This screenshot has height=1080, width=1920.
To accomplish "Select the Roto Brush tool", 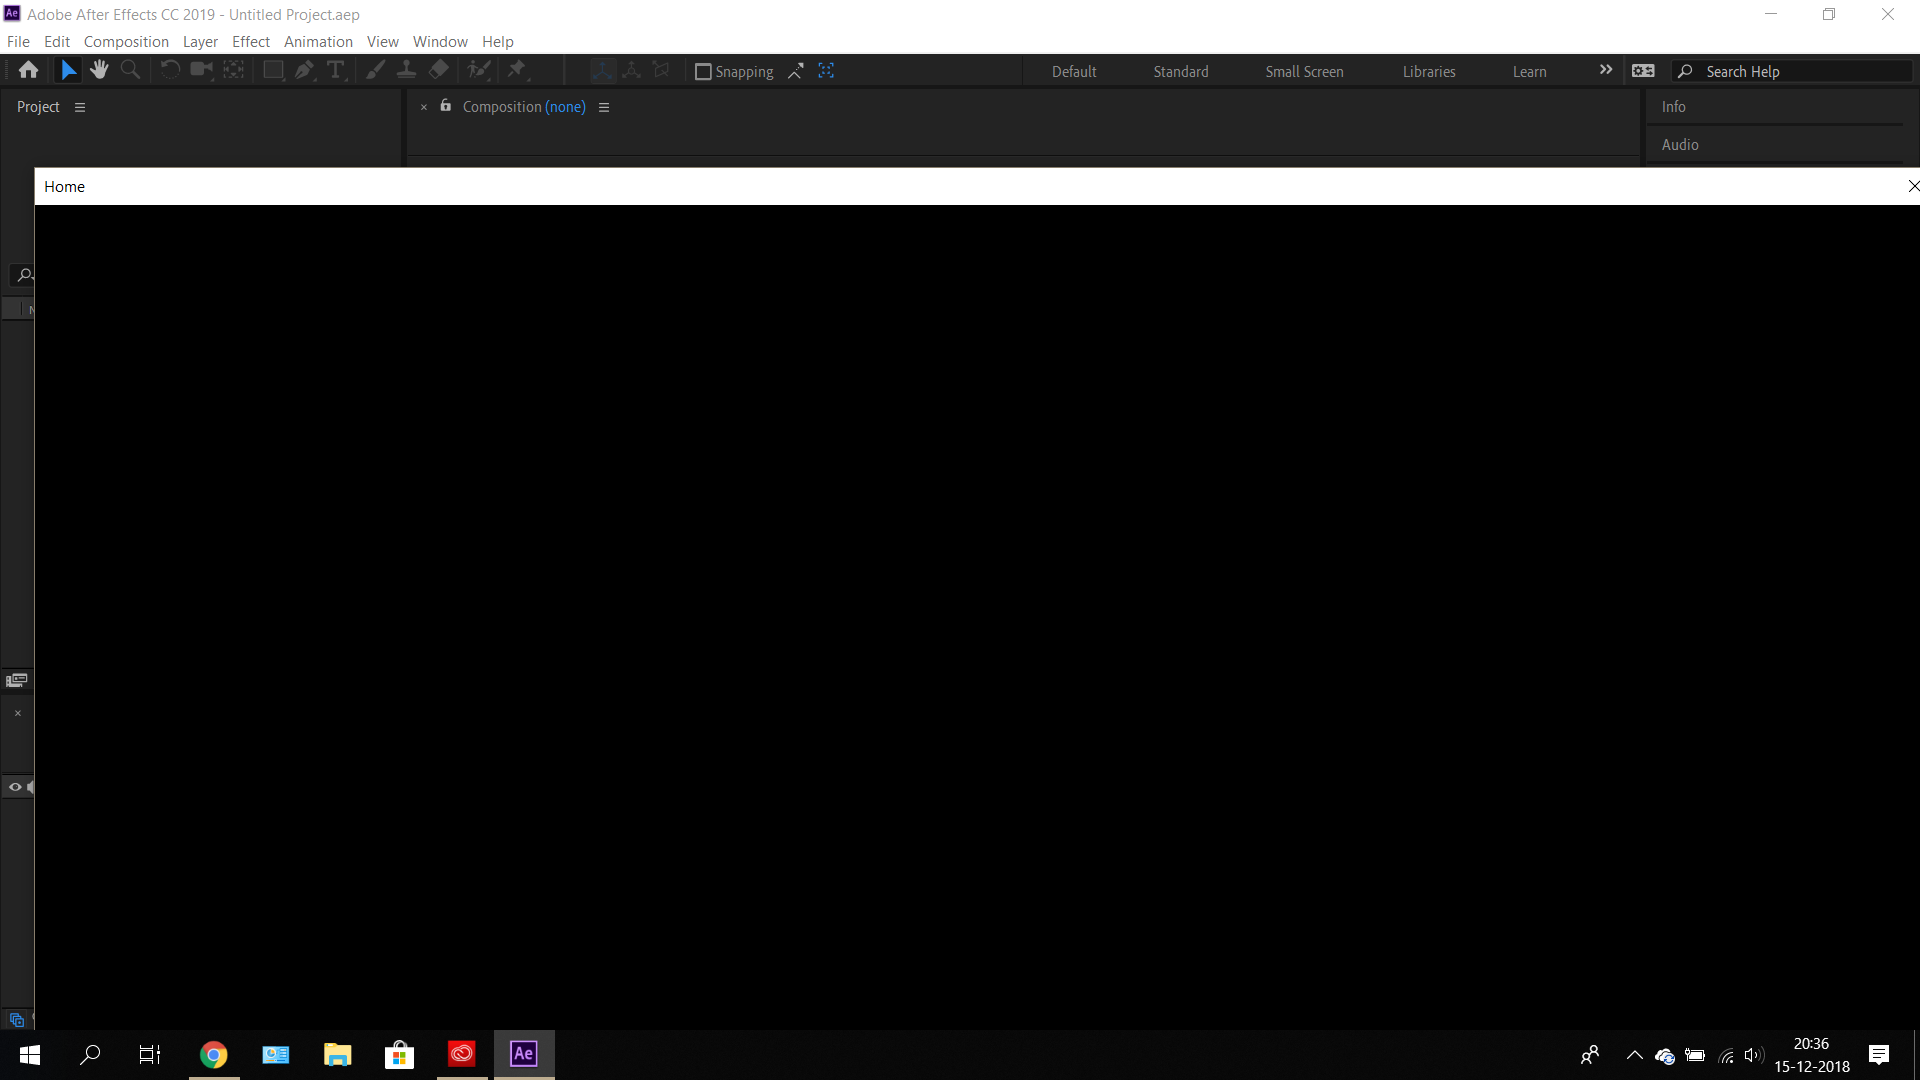I will click(x=480, y=70).
